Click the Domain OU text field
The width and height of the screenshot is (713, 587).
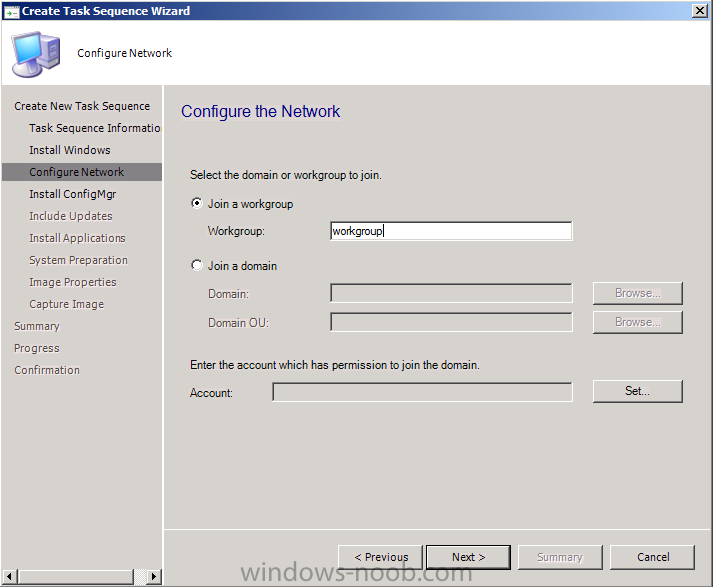[451, 322]
